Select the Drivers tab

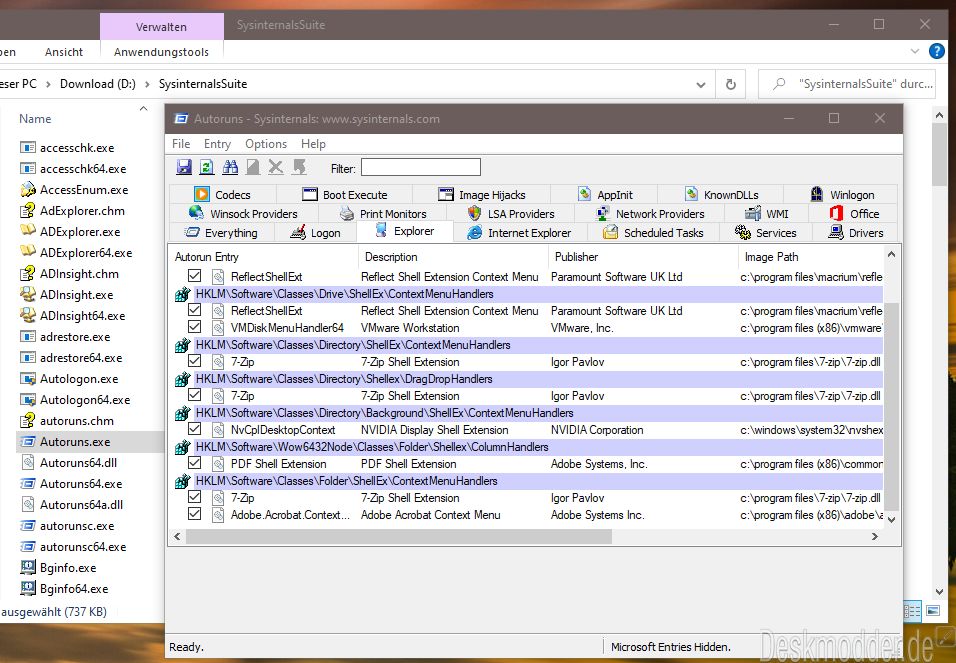[x=855, y=232]
